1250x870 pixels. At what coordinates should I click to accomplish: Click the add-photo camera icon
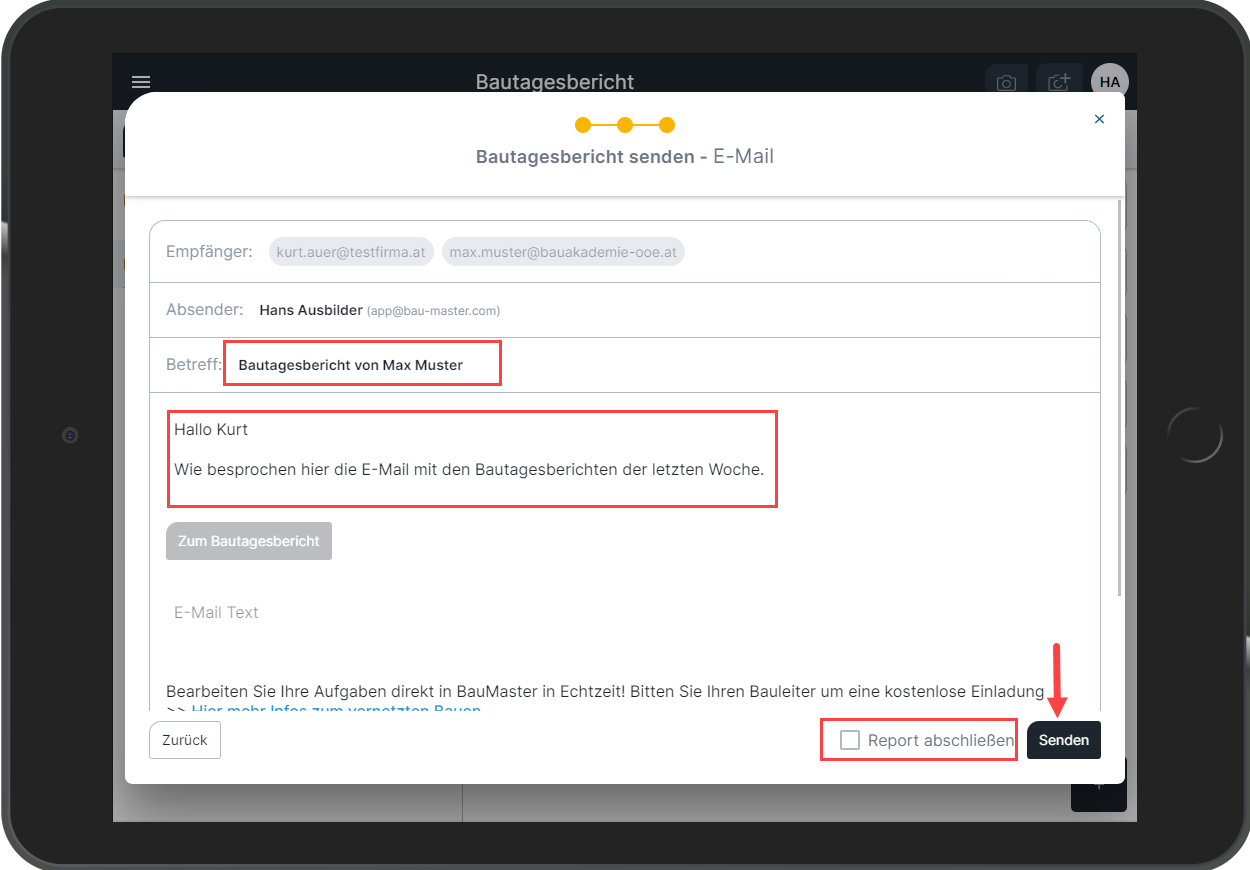[1059, 82]
